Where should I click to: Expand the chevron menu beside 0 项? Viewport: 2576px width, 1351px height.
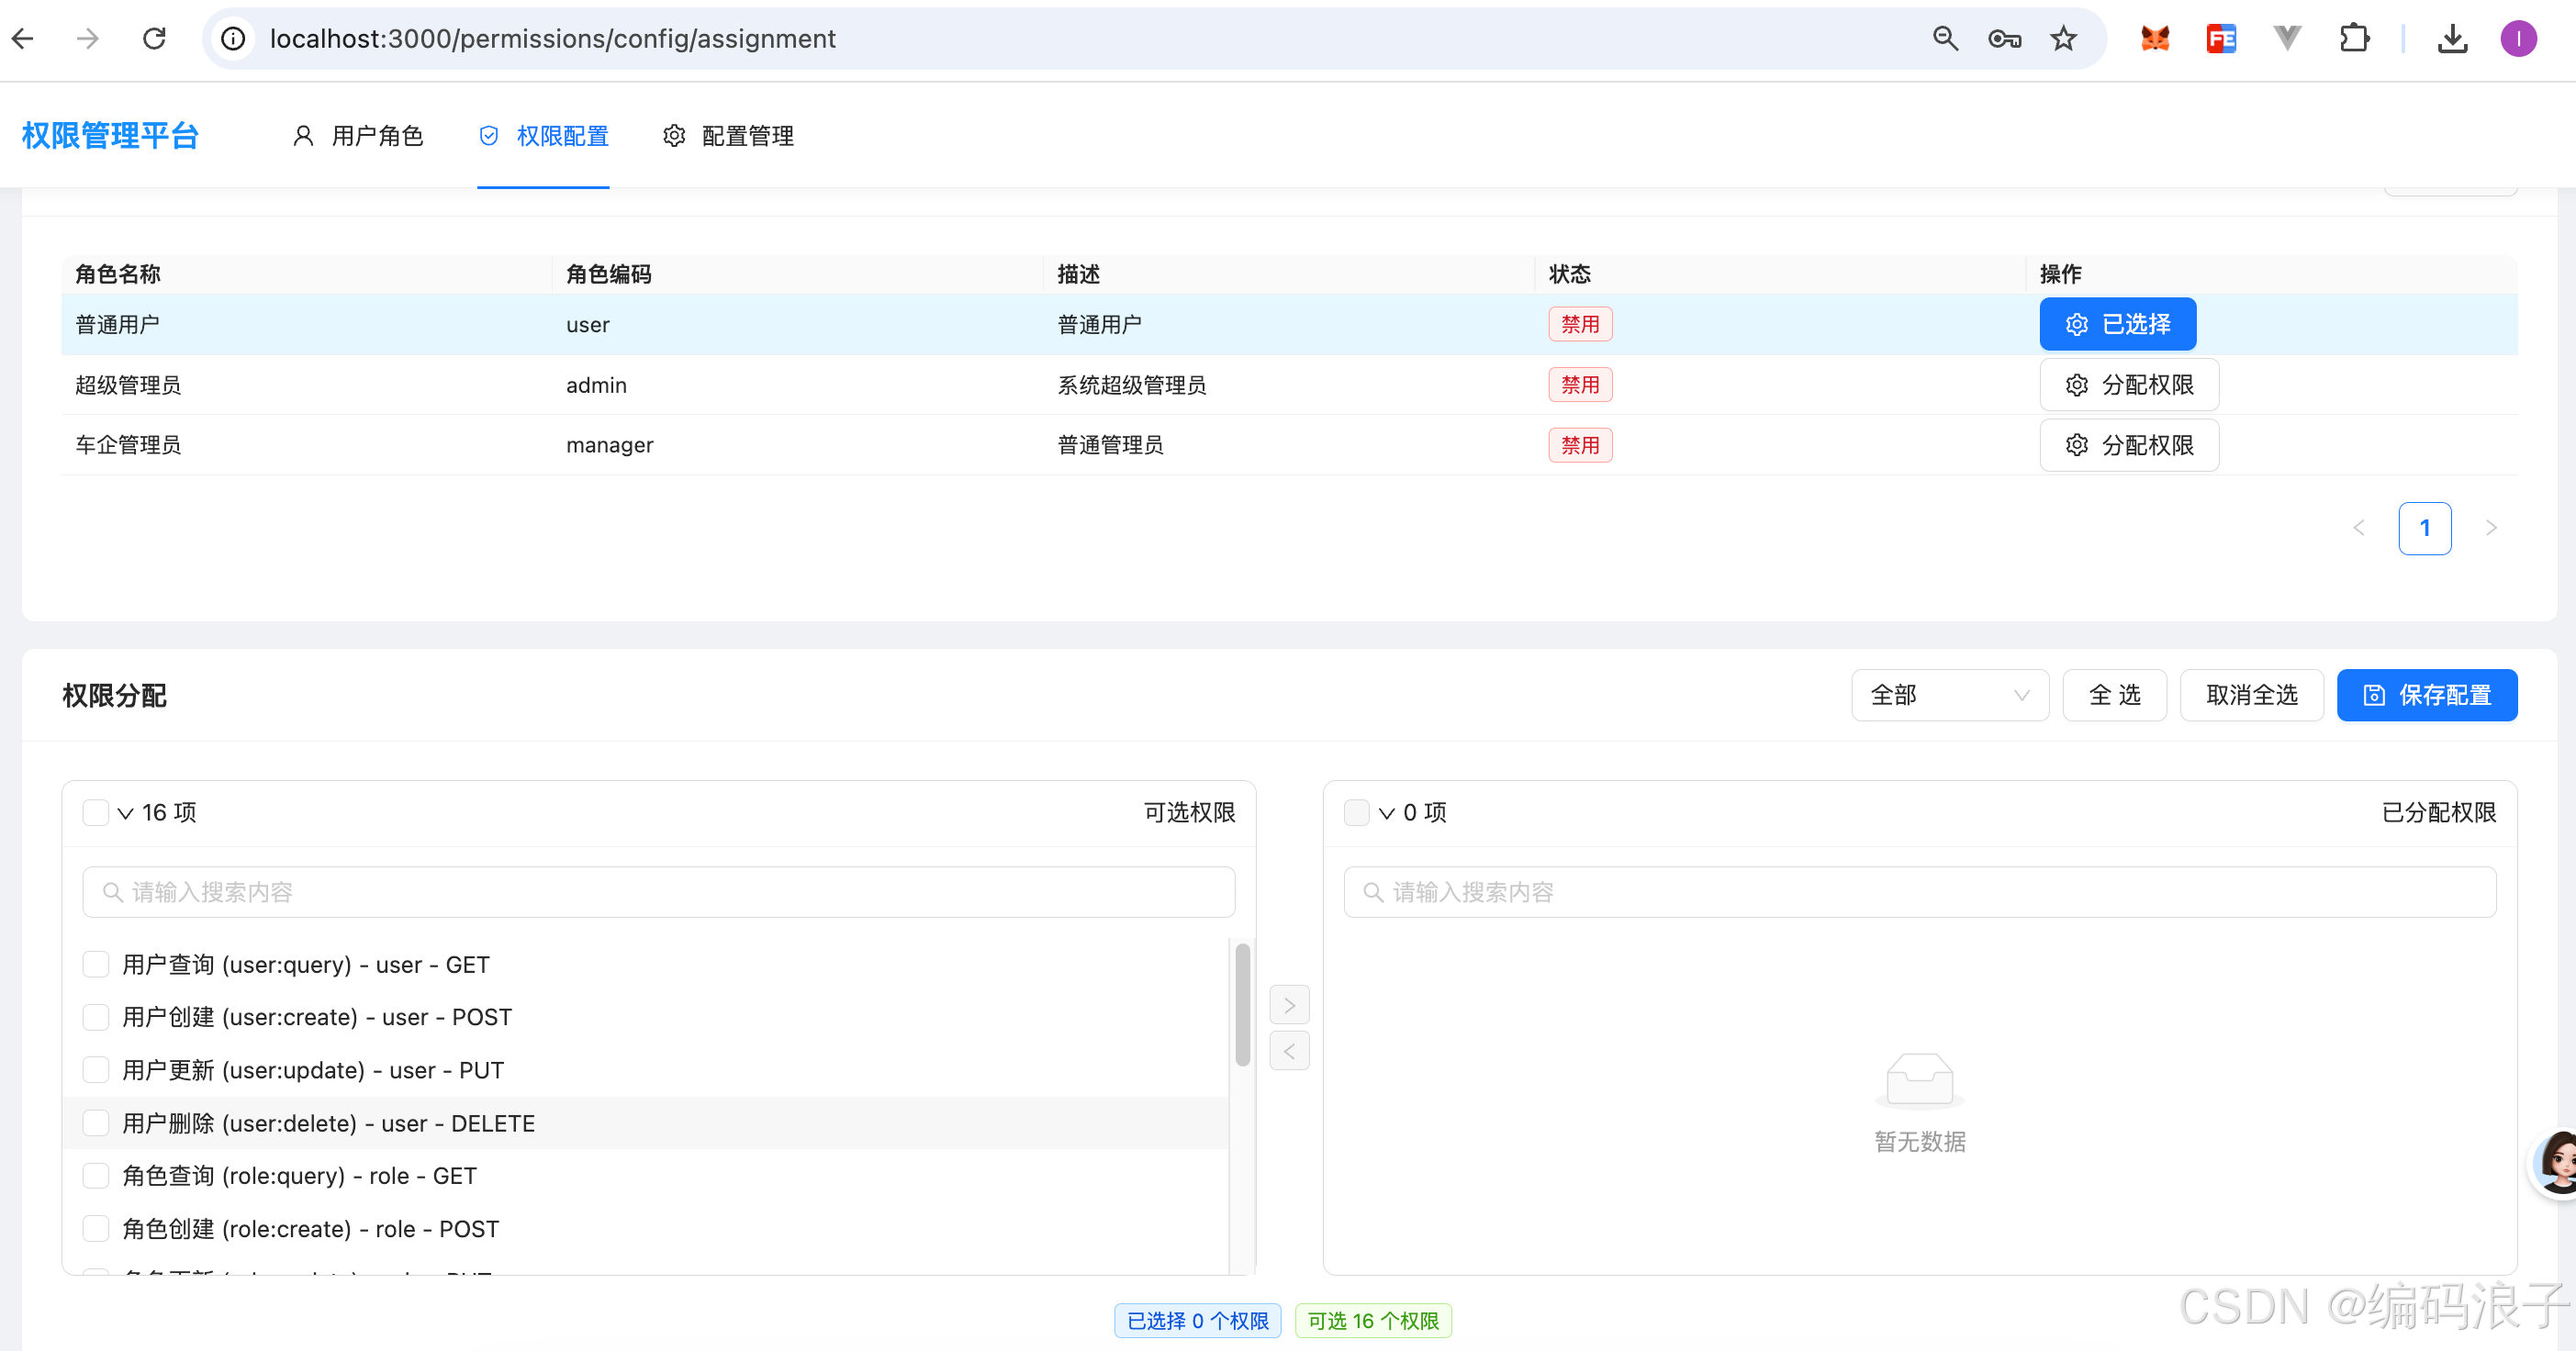pyautogui.click(x=1387, y=813)
